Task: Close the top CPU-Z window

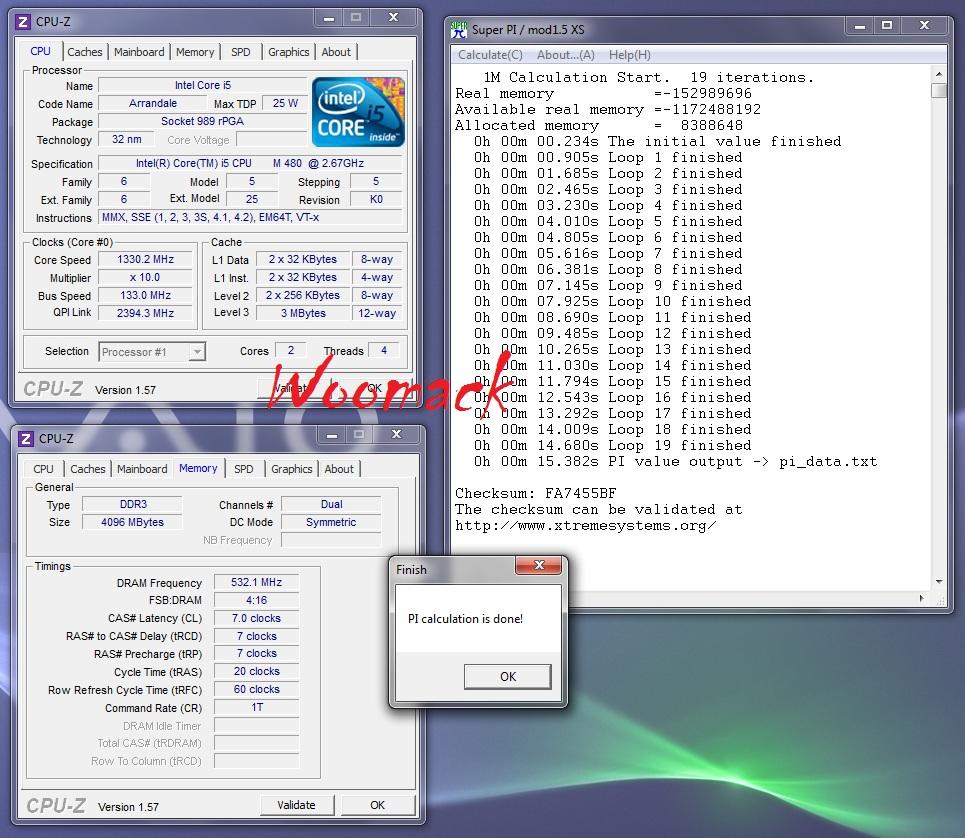Action: point(394,18)
